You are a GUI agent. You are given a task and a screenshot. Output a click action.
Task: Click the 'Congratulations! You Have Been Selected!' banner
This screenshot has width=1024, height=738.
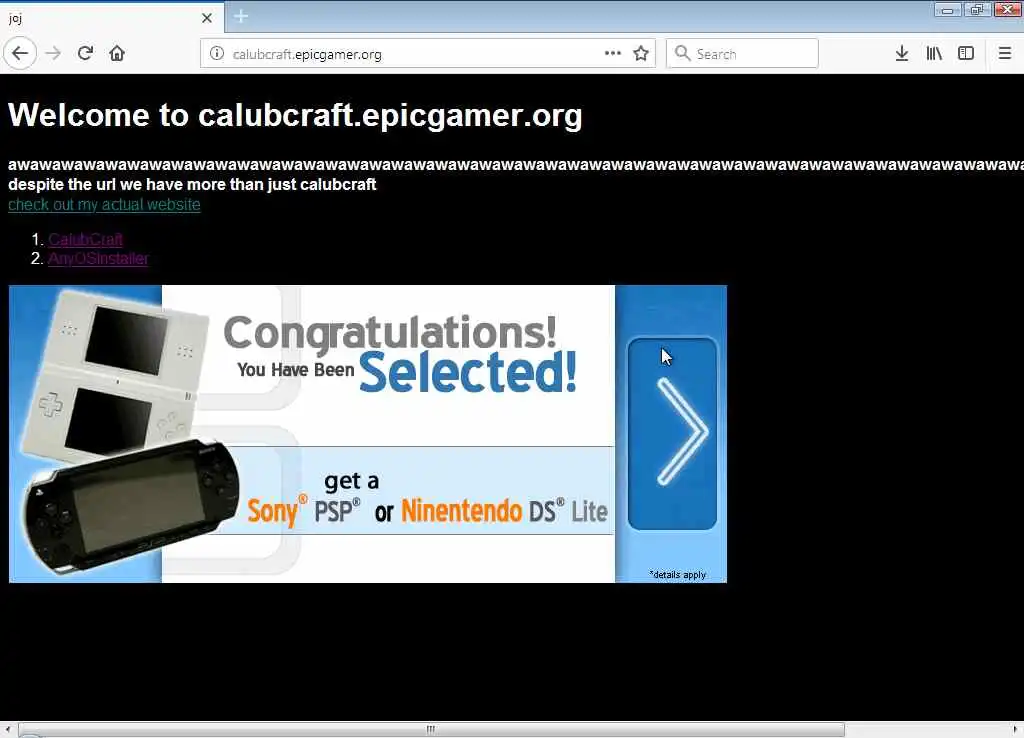pos(400,354)
